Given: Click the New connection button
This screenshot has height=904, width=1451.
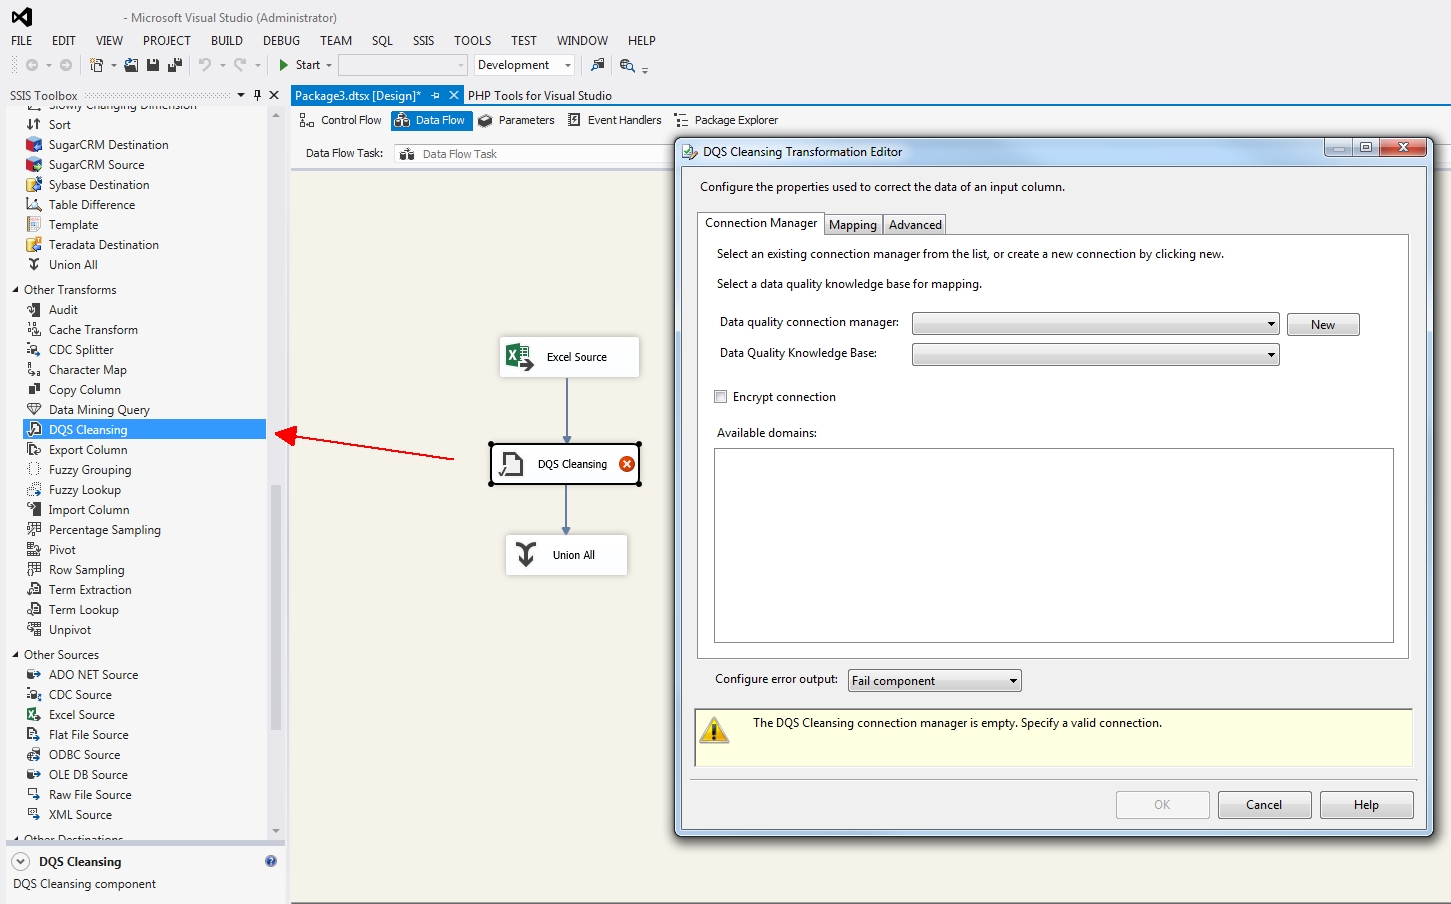Looking at the screenshot, I should 1322,325.
